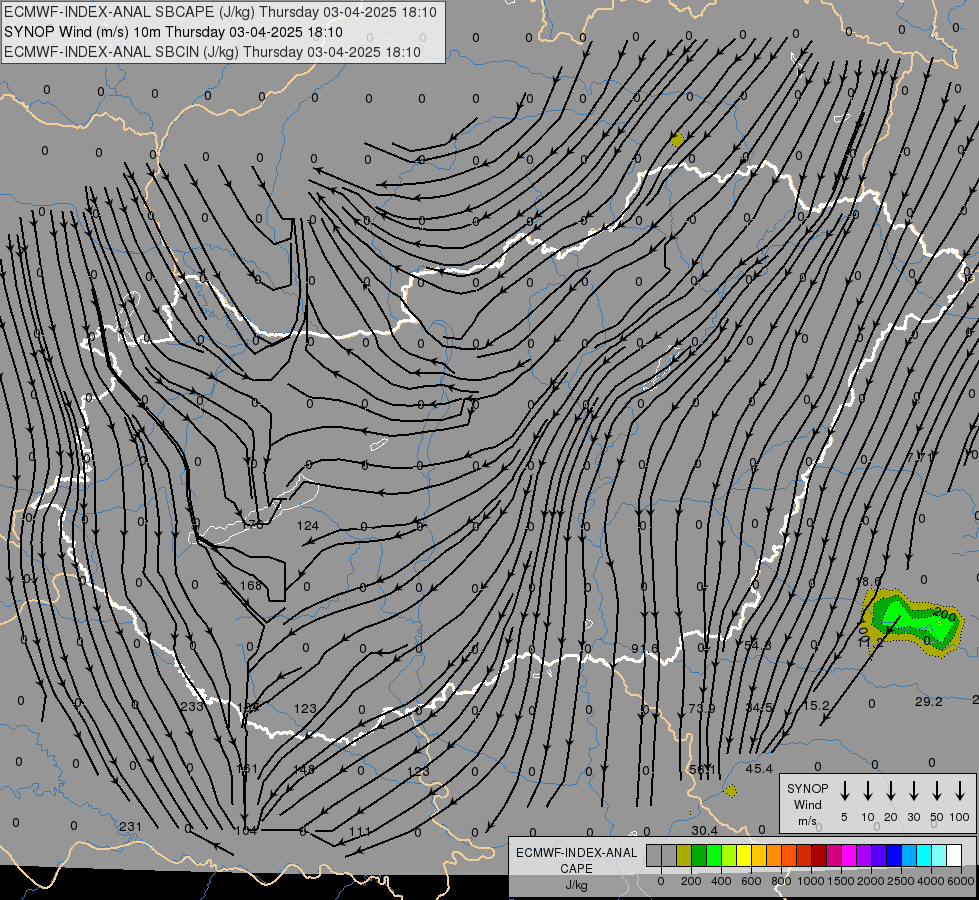Viewport: 979px width, 900px height.
Task: Click map value 45.4
Action: click(x=759, y=769)
